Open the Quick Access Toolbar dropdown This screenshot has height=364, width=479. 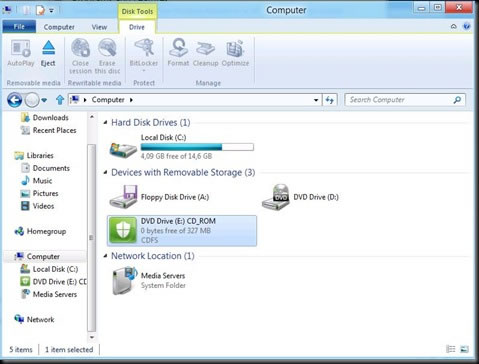click(51, 10)
